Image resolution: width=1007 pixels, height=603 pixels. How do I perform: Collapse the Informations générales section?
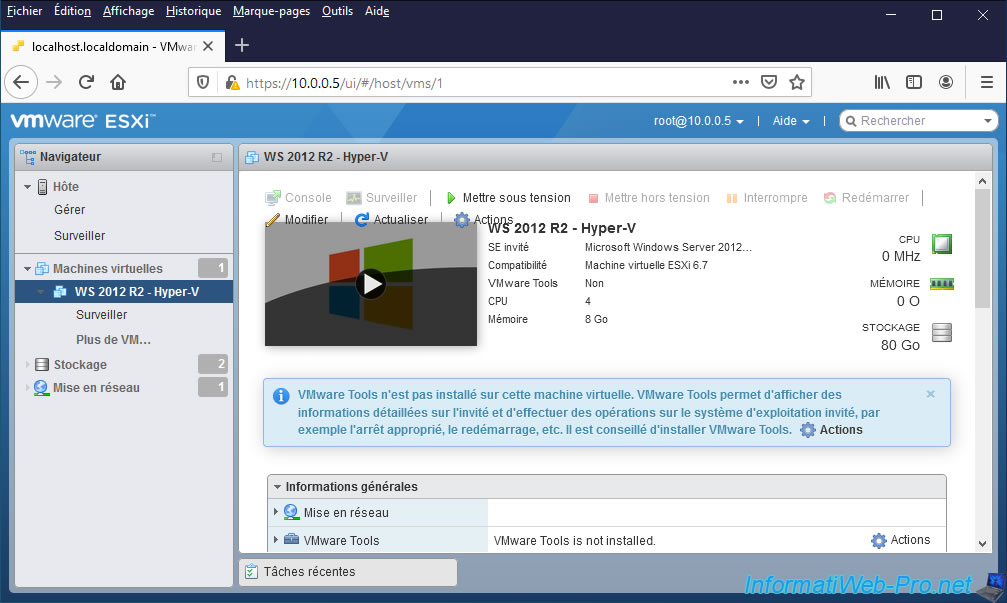point(277,487)
